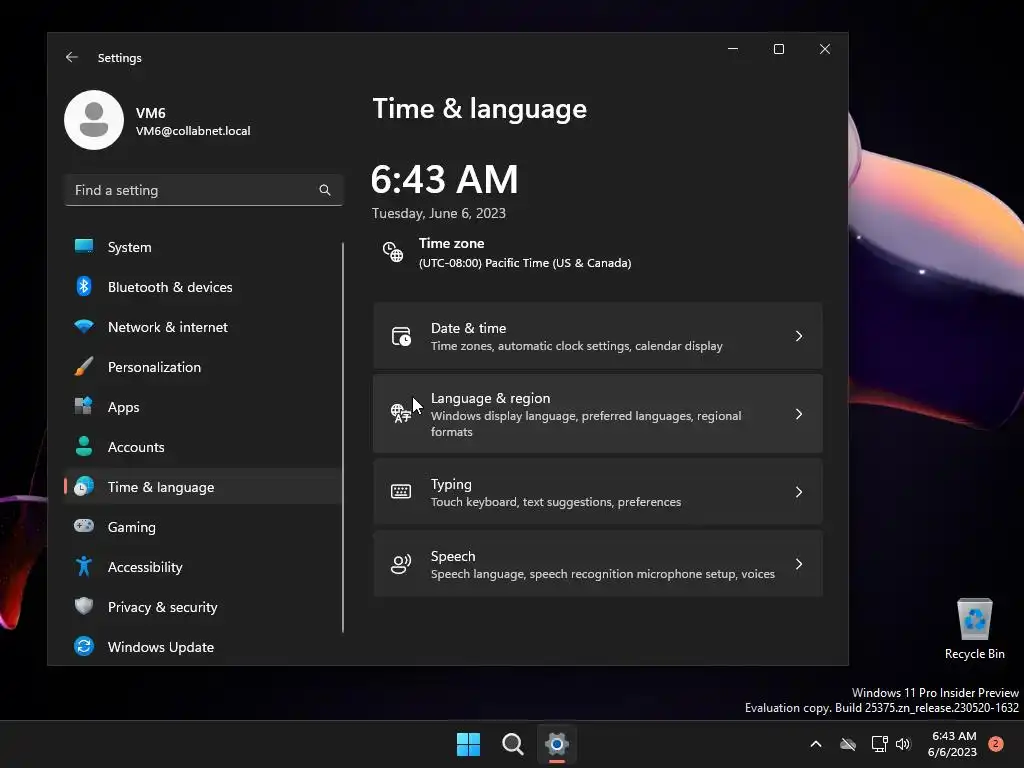Maximize the Settings window

(778, 49)
